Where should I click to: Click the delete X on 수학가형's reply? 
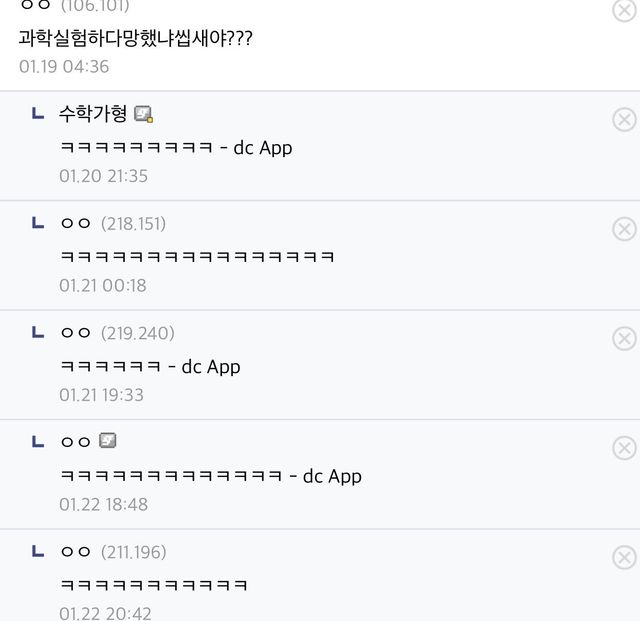(x=623, y=120)
